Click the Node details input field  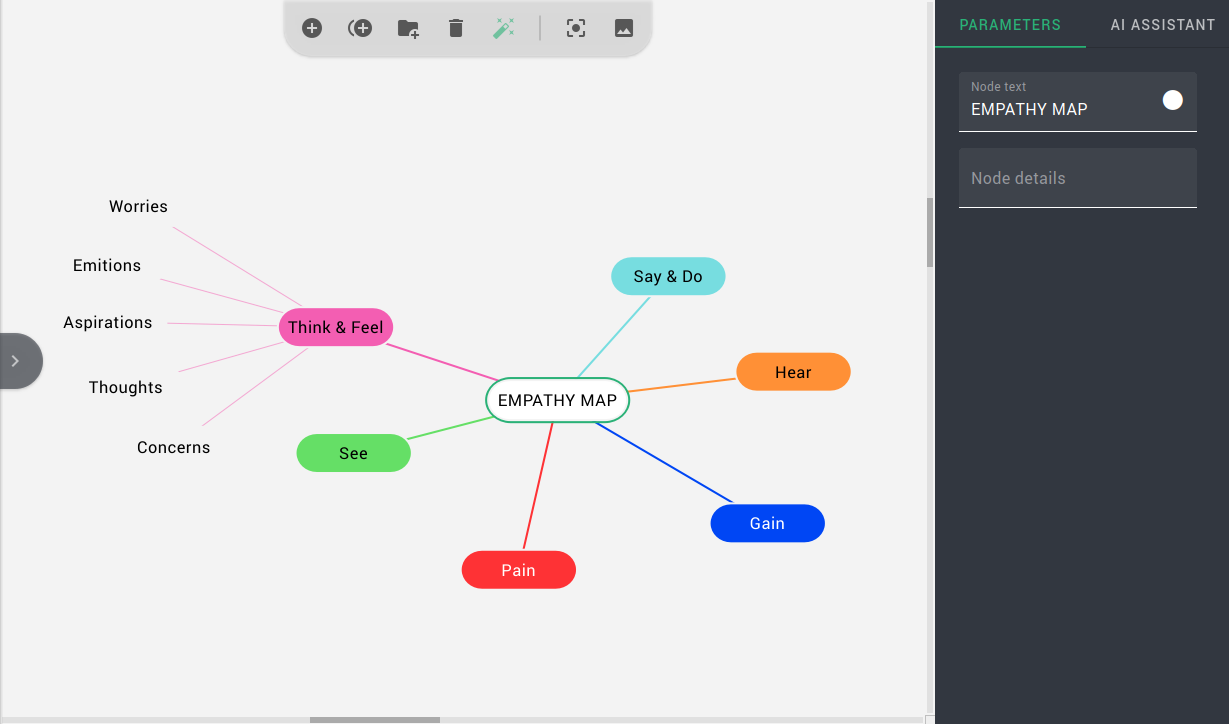(1078, 178)
